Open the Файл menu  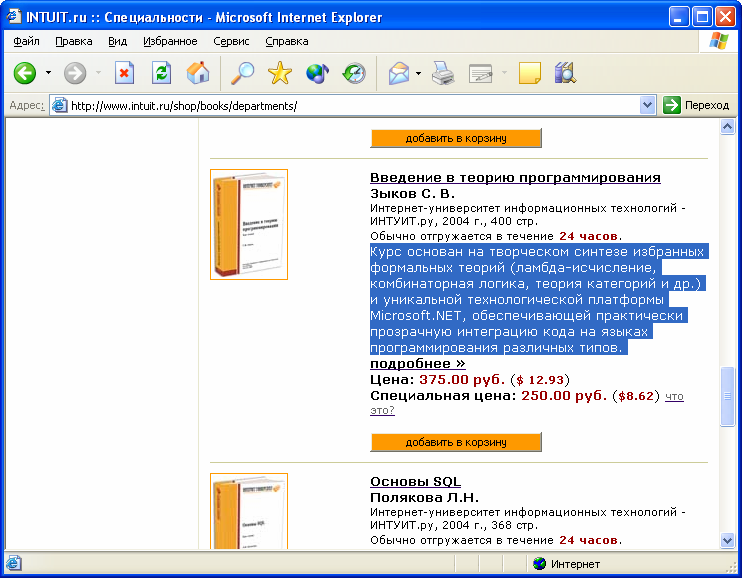point(26,41)
